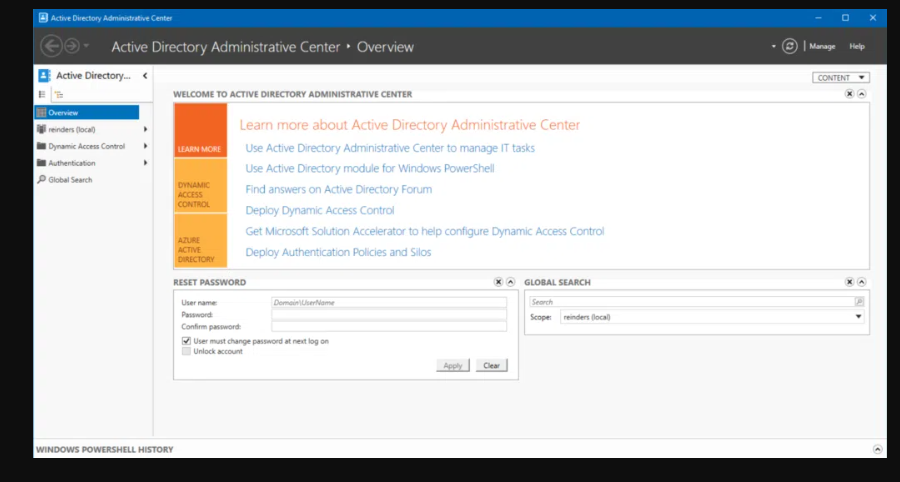Click the Clear button in Reset Password

coord(491,366)
